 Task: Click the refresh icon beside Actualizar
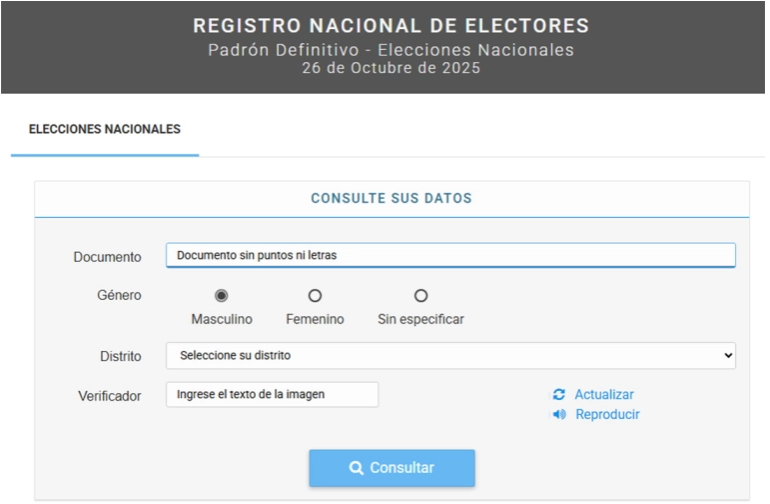[559, 395]
